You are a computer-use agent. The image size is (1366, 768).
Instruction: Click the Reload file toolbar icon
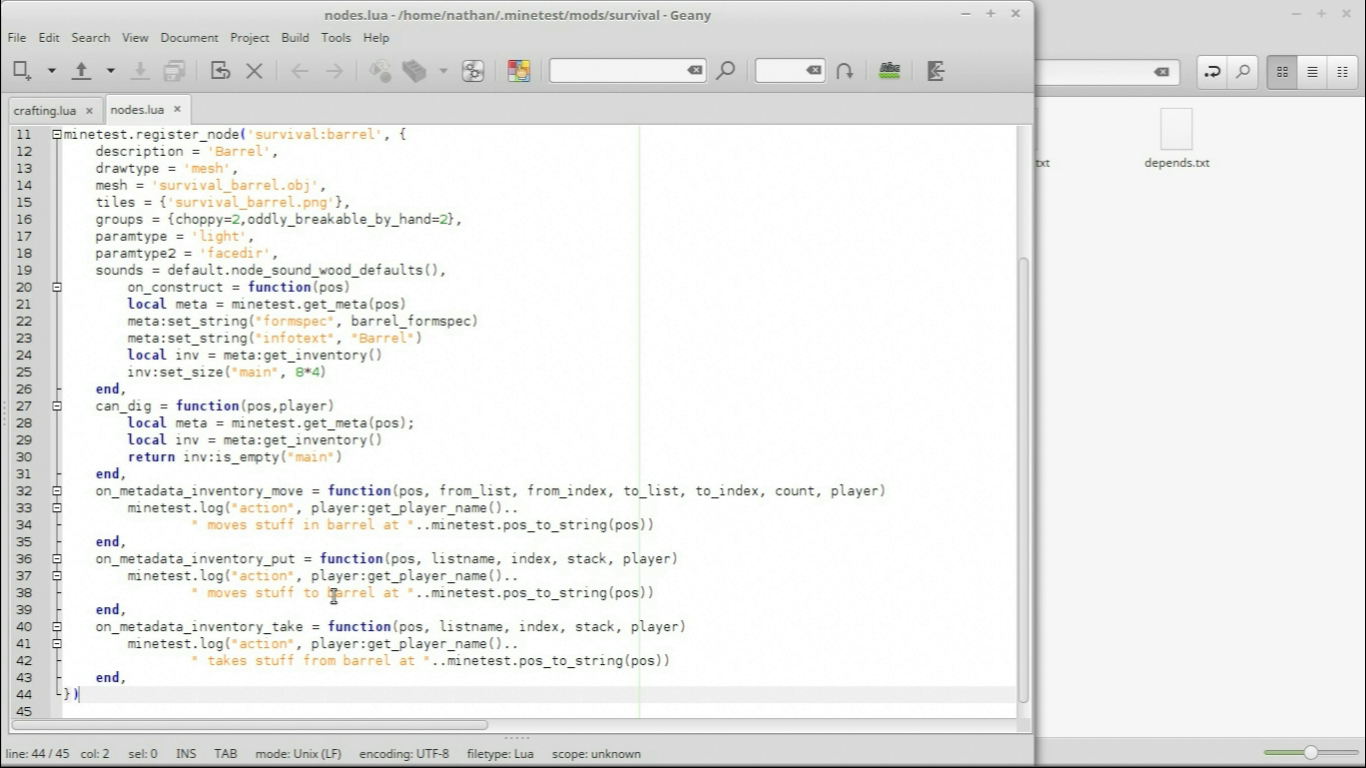(220, 71)
